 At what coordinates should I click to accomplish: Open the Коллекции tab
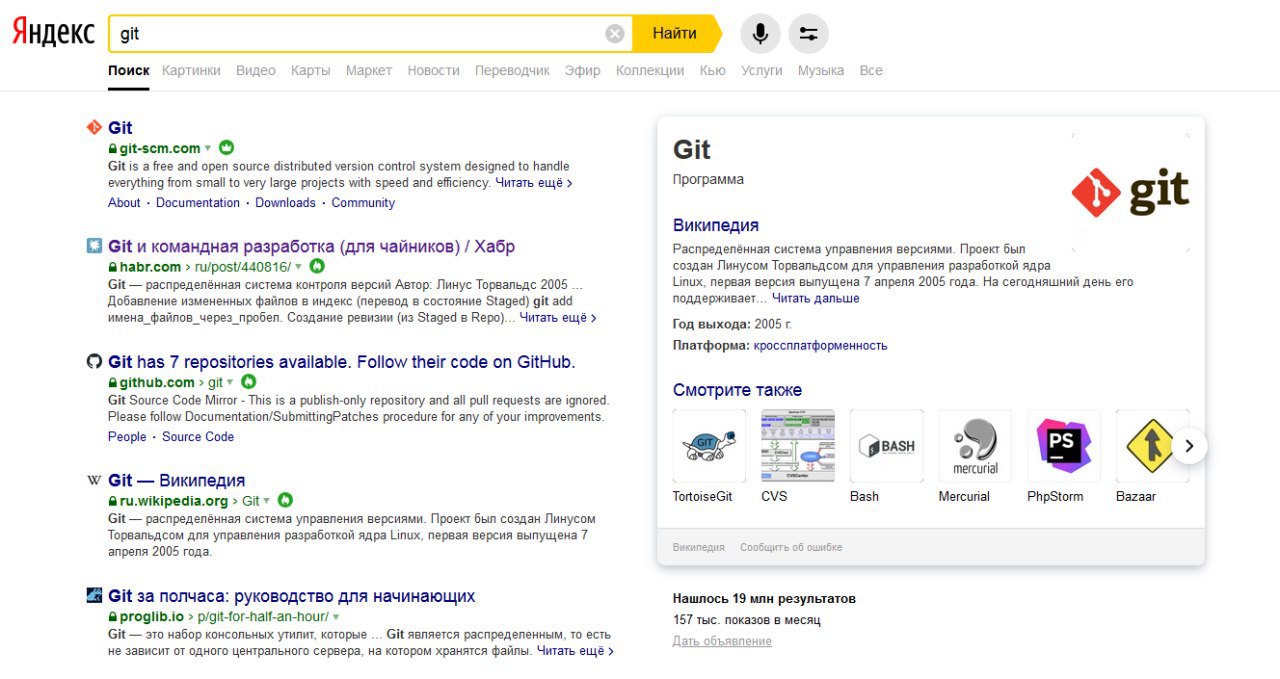point(650,70)
